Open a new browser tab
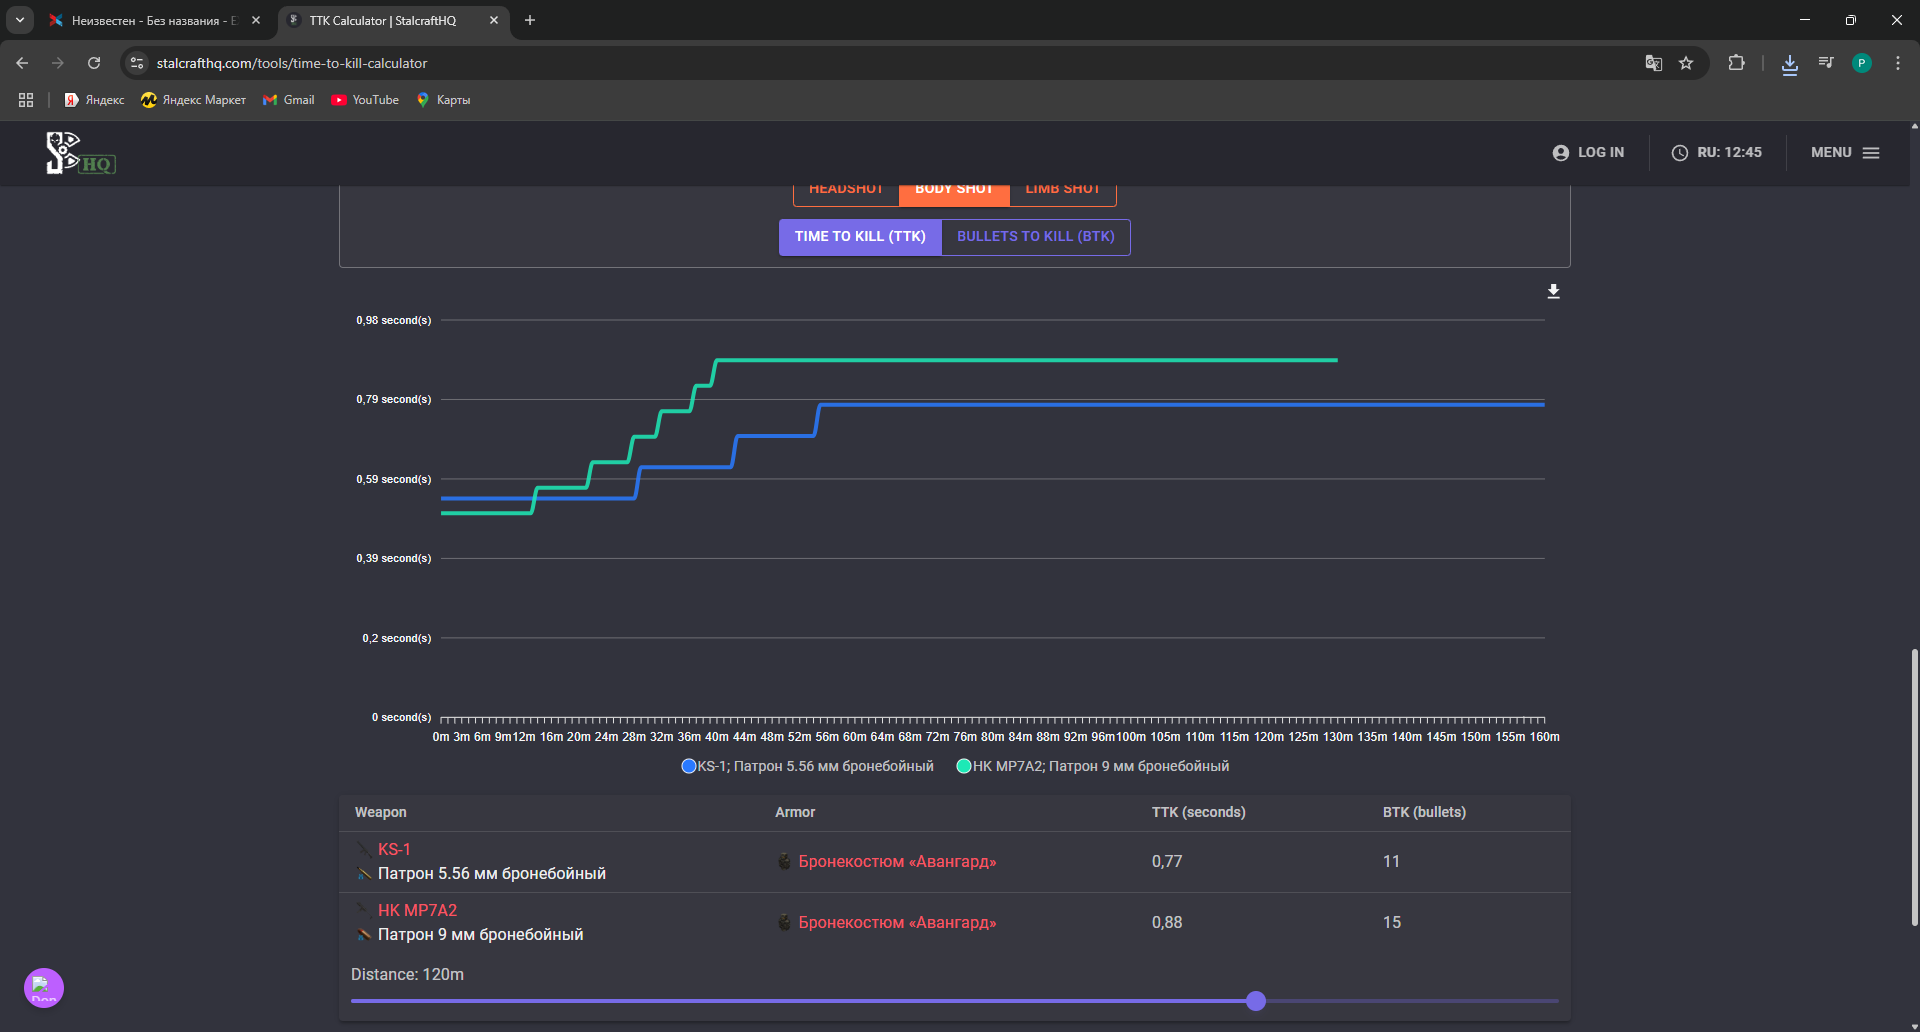This screenshot has width=1920, height=1032. (530, 20)
